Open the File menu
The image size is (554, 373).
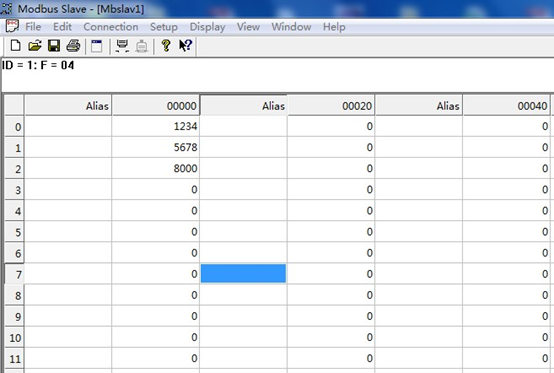(x=33, y=27)
